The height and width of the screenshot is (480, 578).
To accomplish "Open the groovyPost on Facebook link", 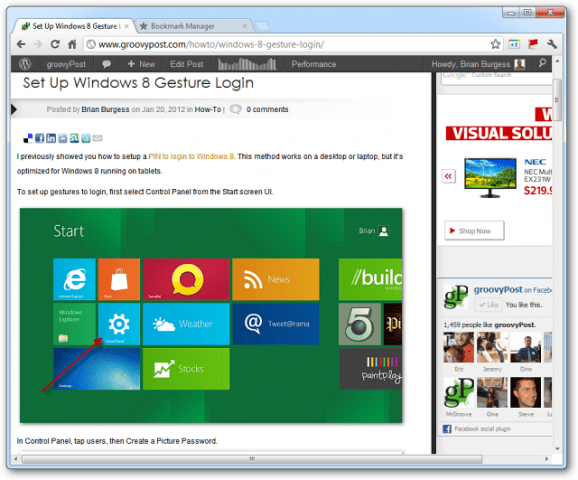I will click(513, 290).
